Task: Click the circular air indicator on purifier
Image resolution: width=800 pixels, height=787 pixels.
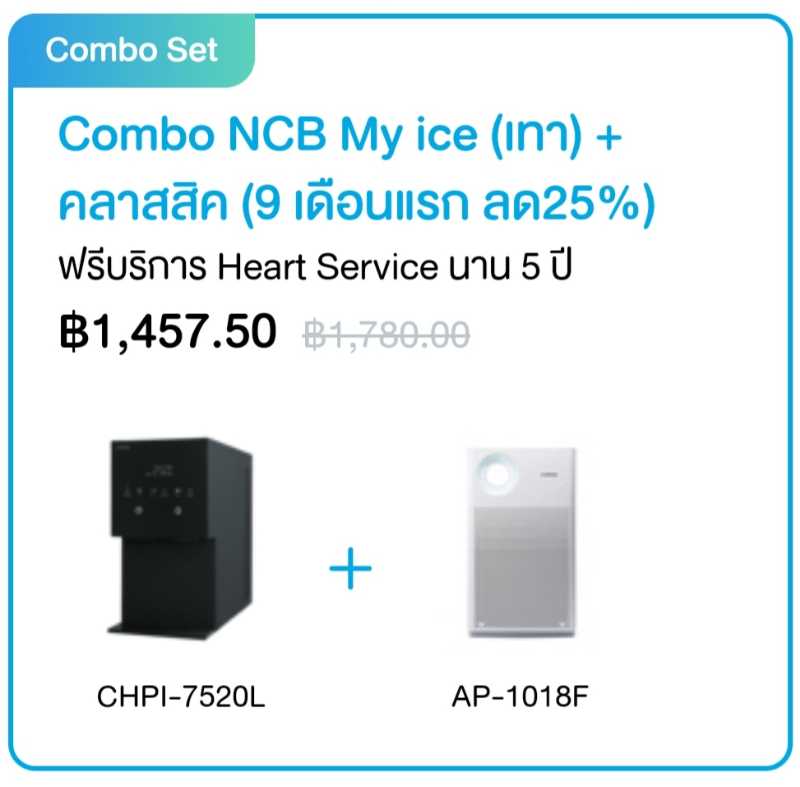Action: coord(497,475)
